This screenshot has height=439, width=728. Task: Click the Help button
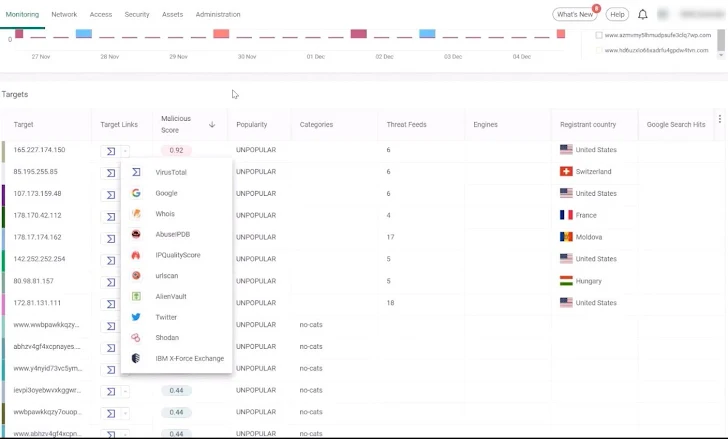(617, 15)
